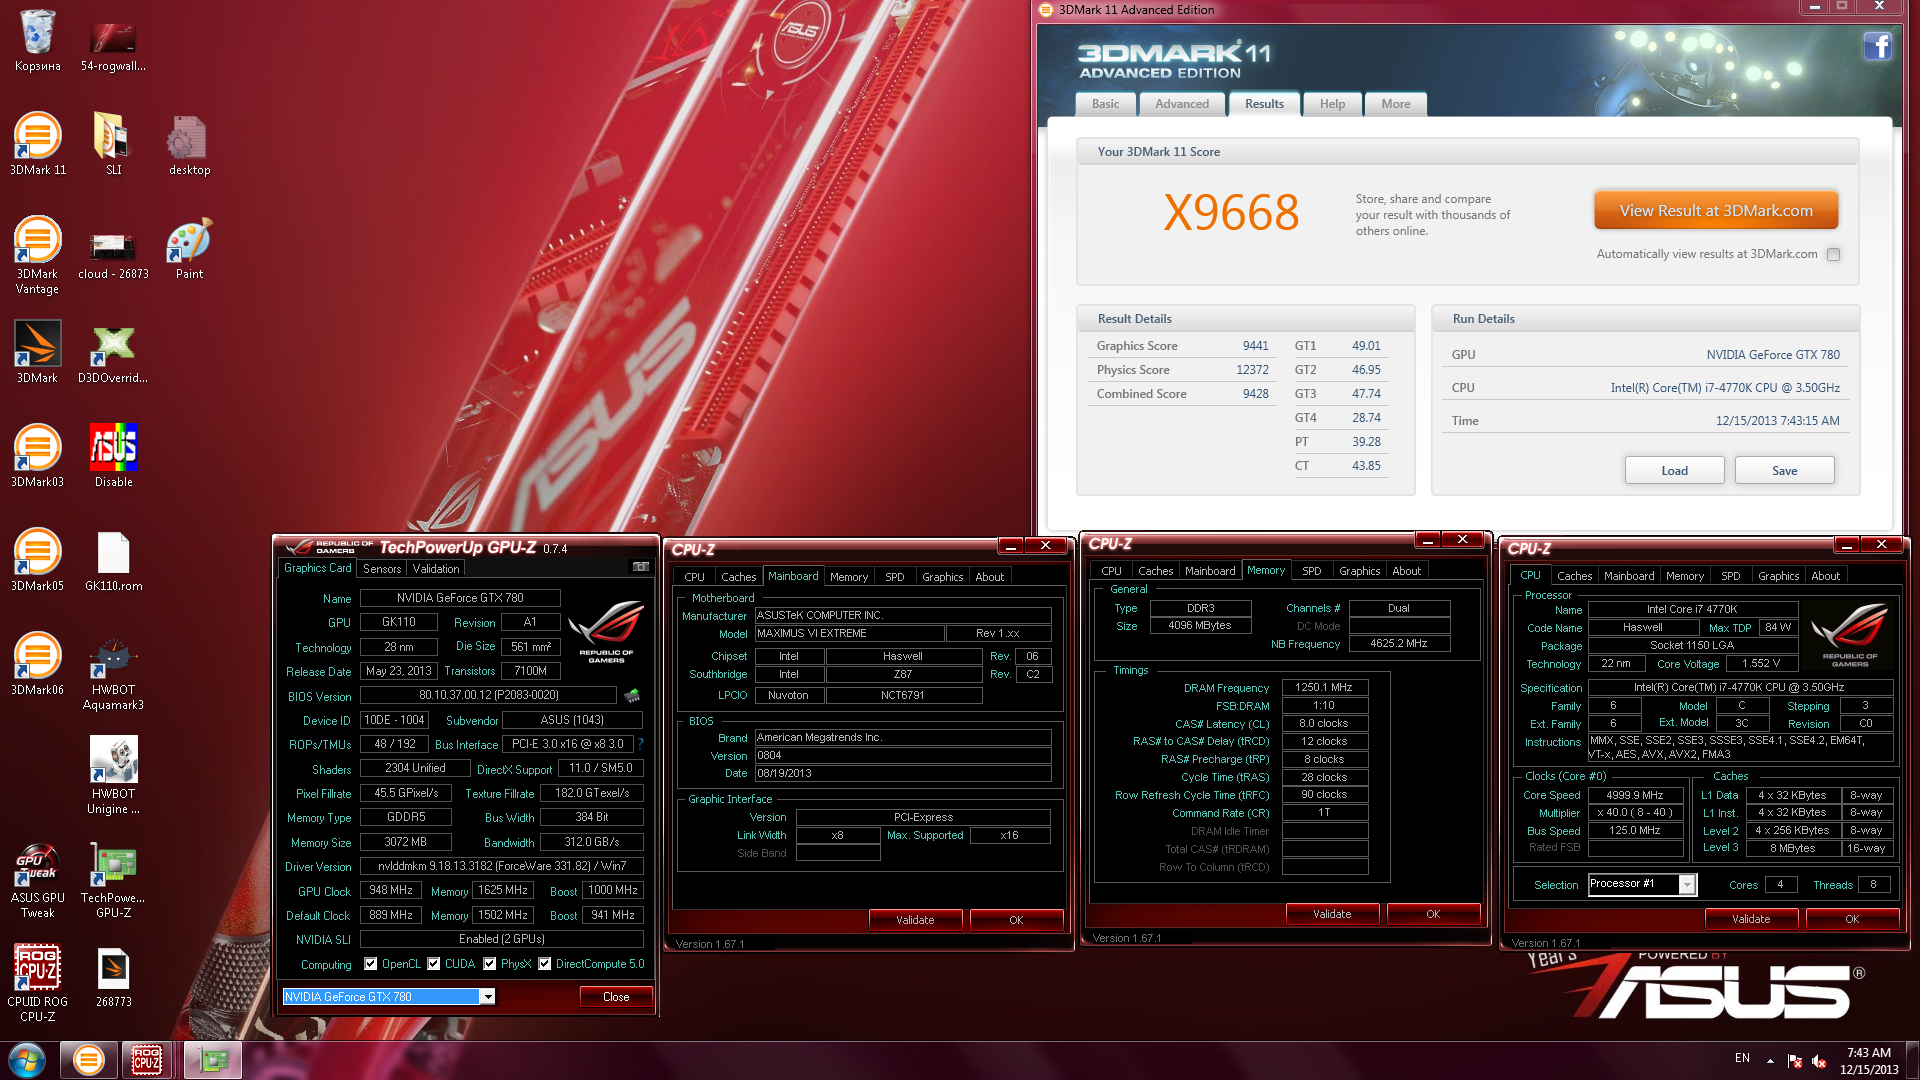Click the Load button in Run Details

tap(1675, 471)
